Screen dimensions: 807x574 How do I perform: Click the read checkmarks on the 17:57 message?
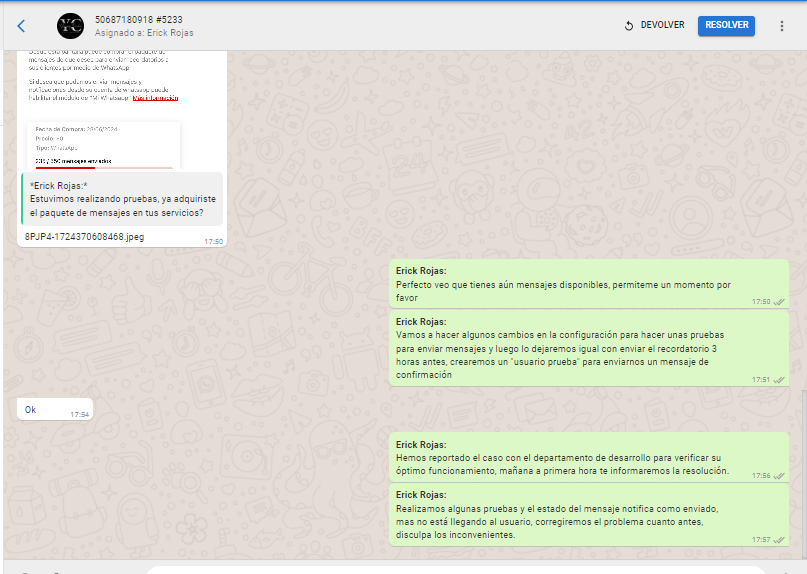click(780, 540)
